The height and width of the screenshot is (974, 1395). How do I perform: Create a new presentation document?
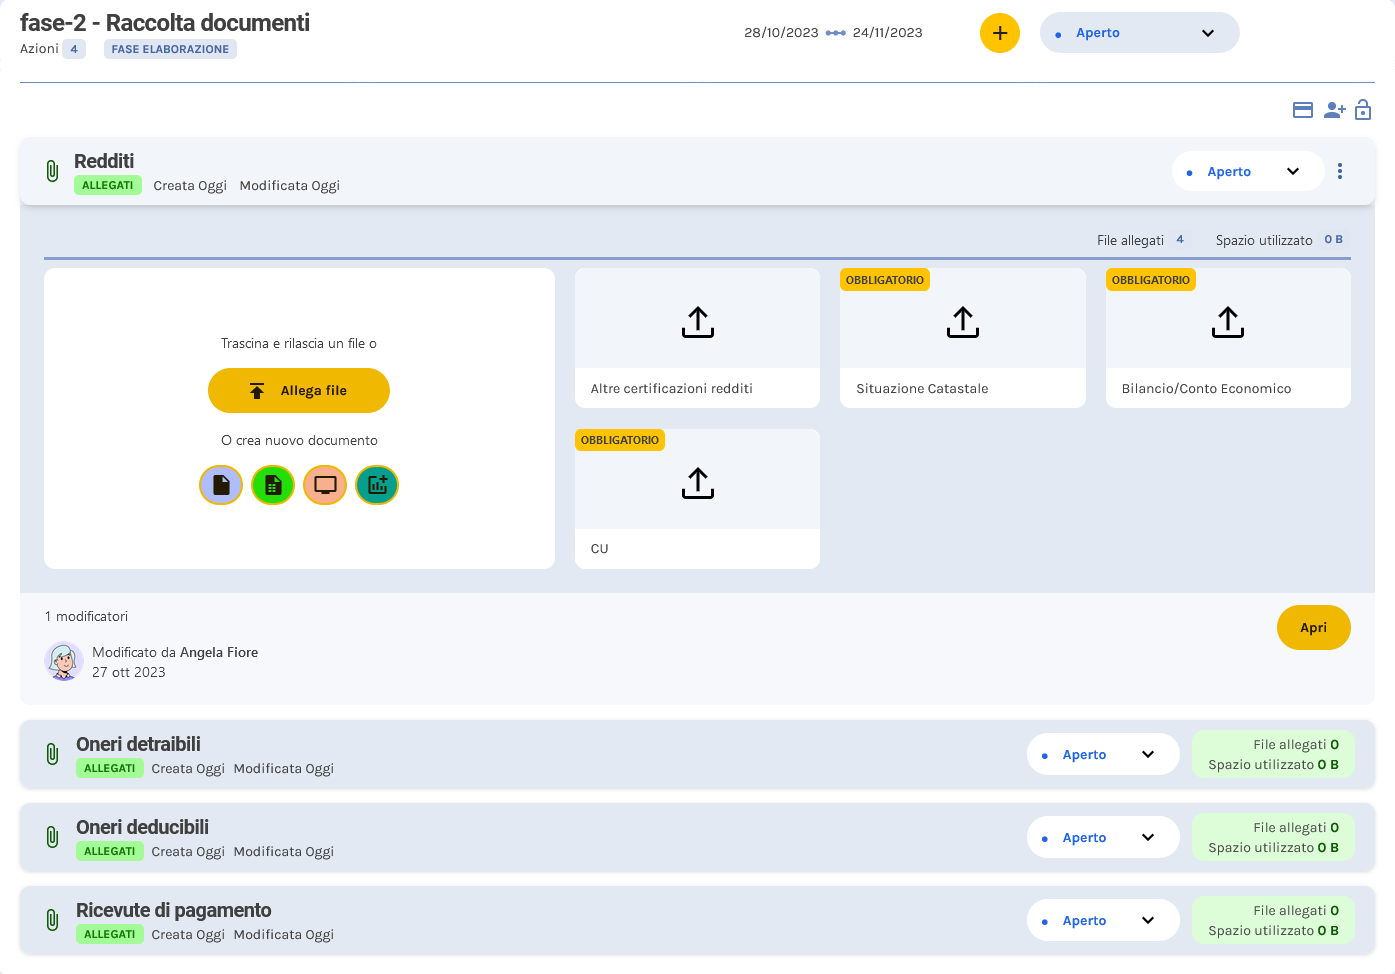point(325,485)
